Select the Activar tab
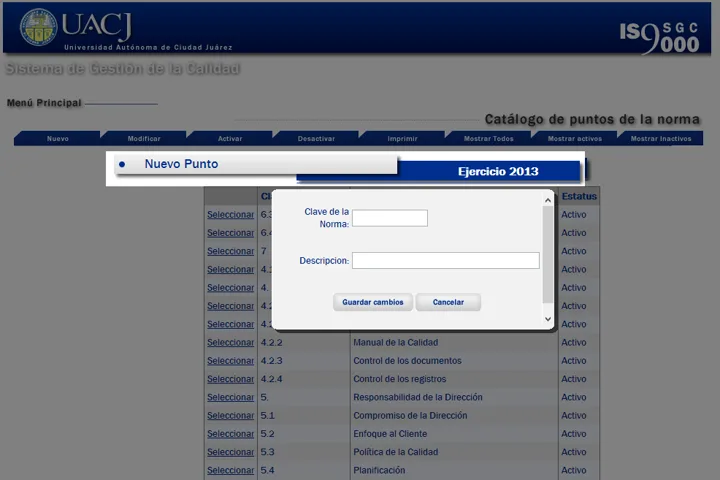This screenshot has height=480, width=720. 230,138
